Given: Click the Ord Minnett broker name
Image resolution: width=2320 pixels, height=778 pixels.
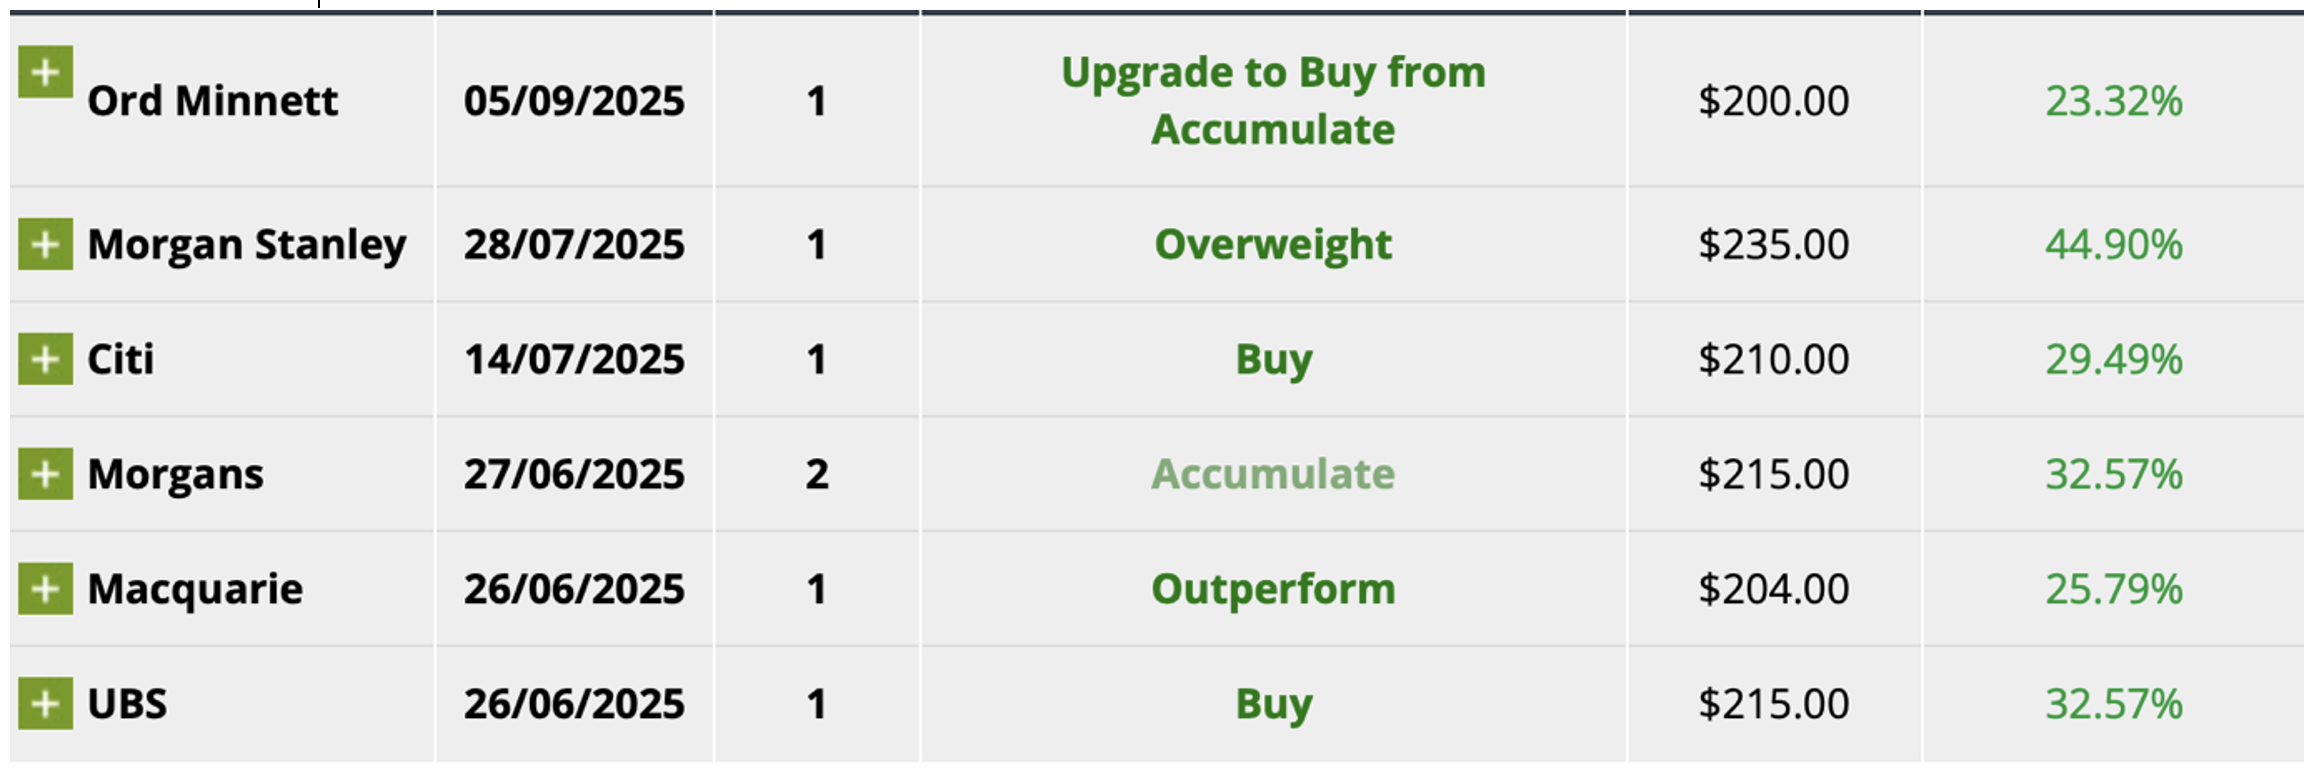Looking at the screenshot, I should 212,101.
